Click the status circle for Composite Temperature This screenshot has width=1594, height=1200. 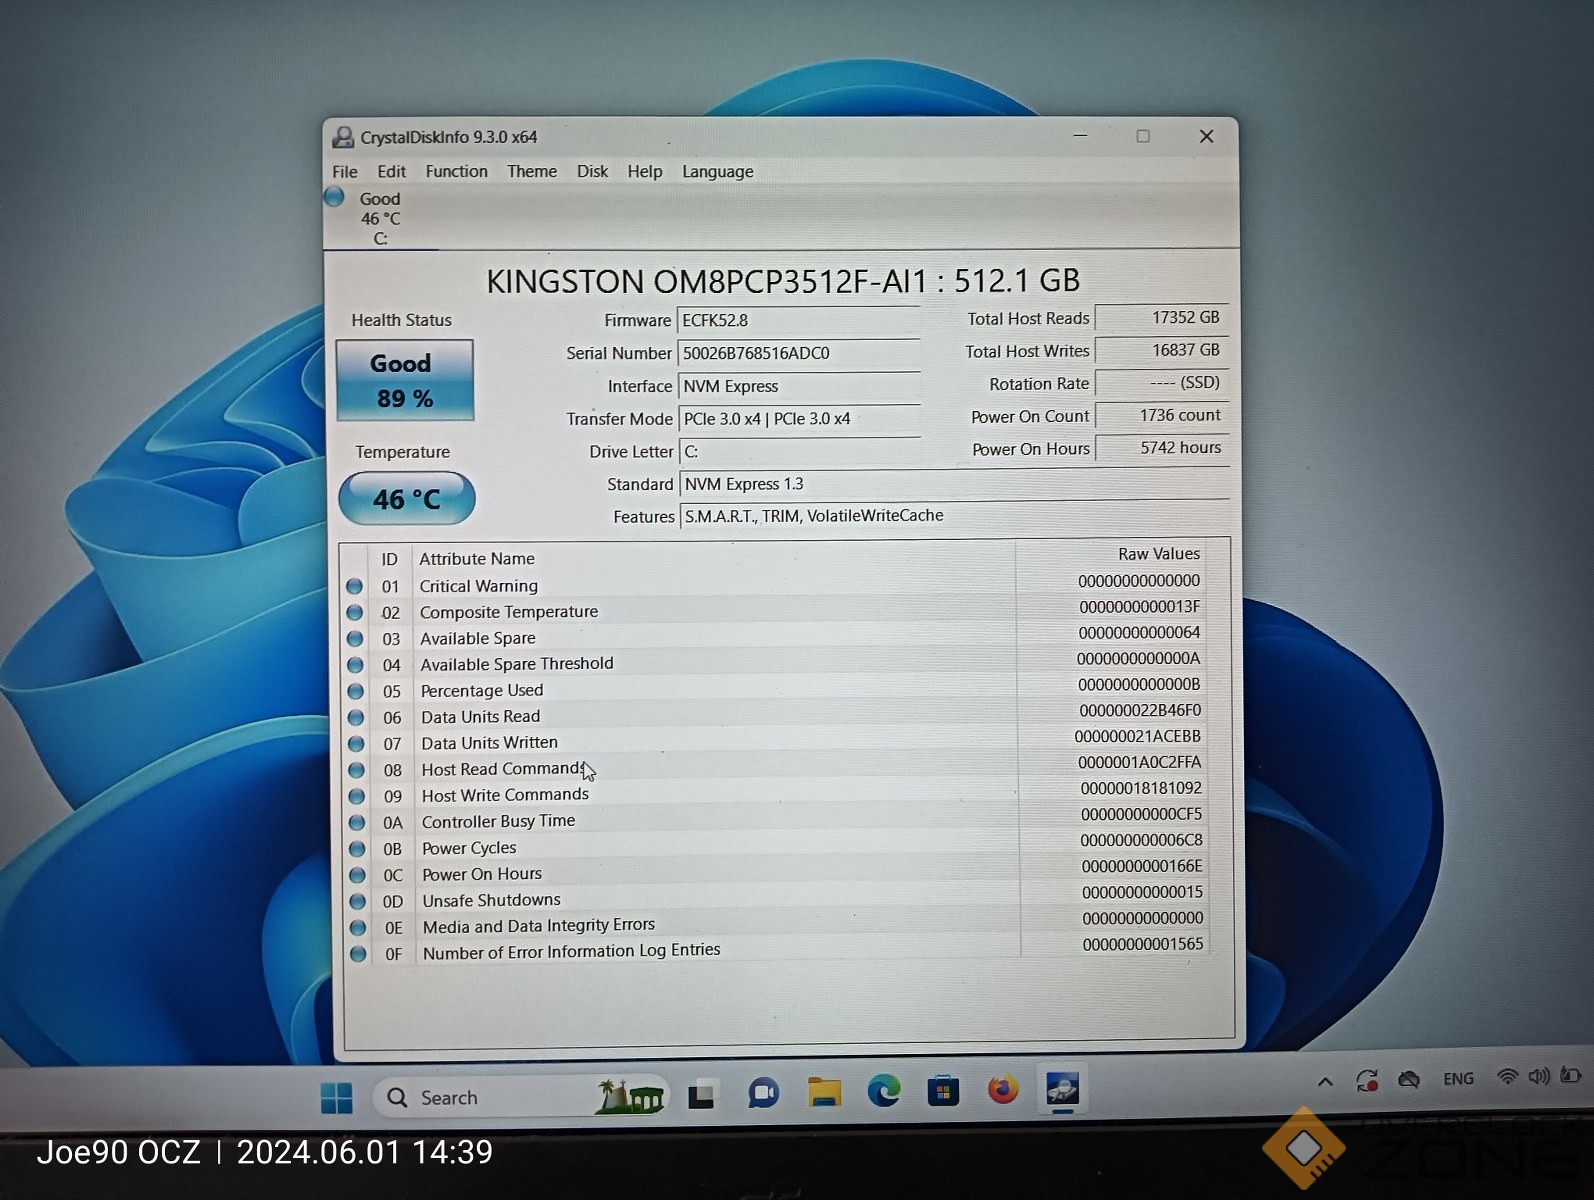coord(354,612)
